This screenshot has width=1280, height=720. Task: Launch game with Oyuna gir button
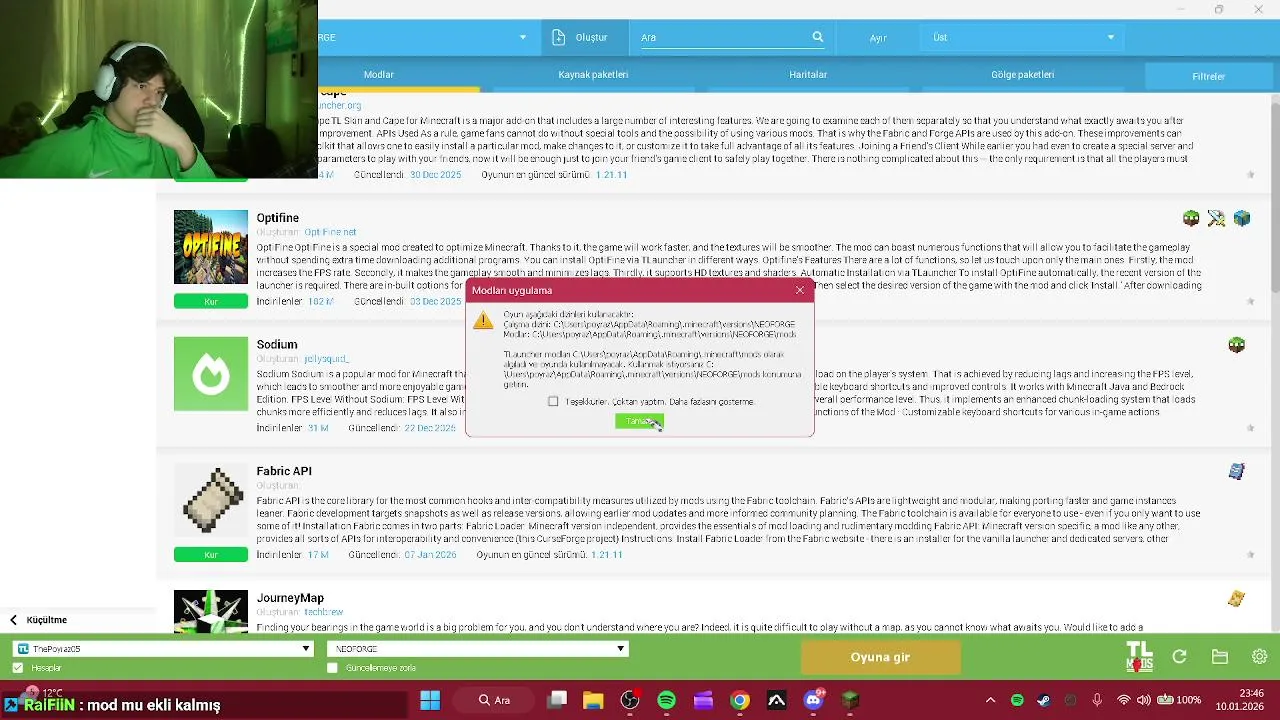tap(880, 657)
